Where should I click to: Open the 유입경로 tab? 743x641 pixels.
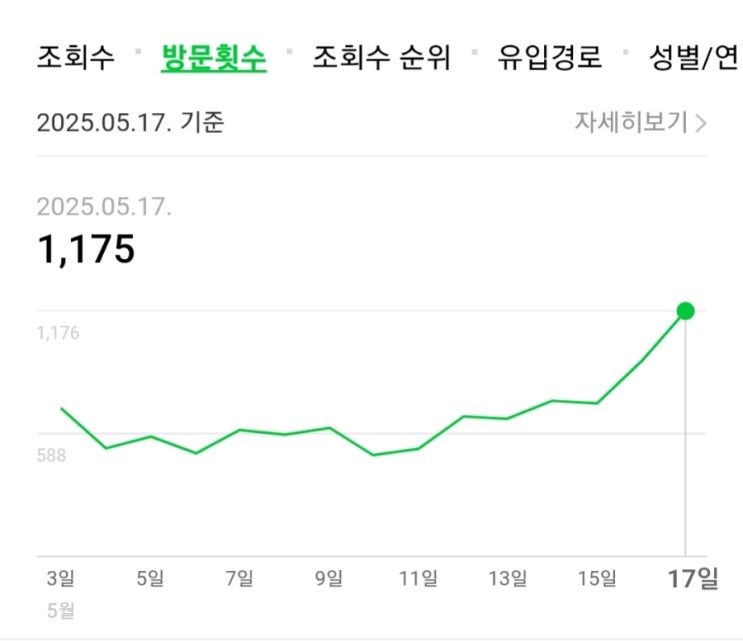(550, 57)
